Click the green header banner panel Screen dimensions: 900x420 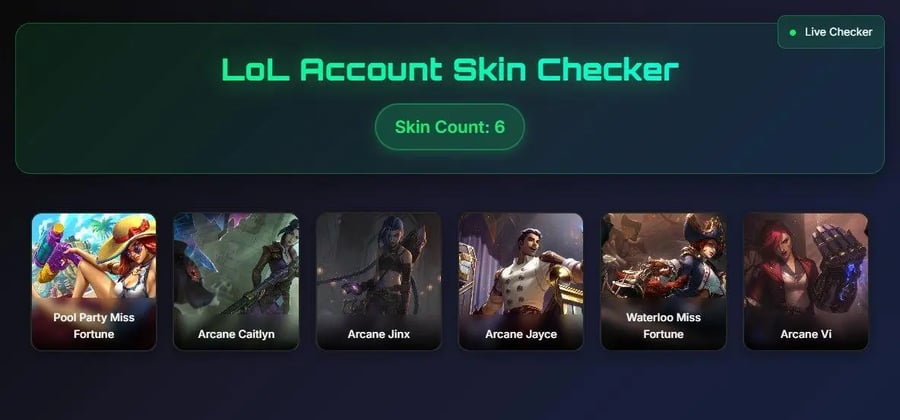tap(449, 98)
